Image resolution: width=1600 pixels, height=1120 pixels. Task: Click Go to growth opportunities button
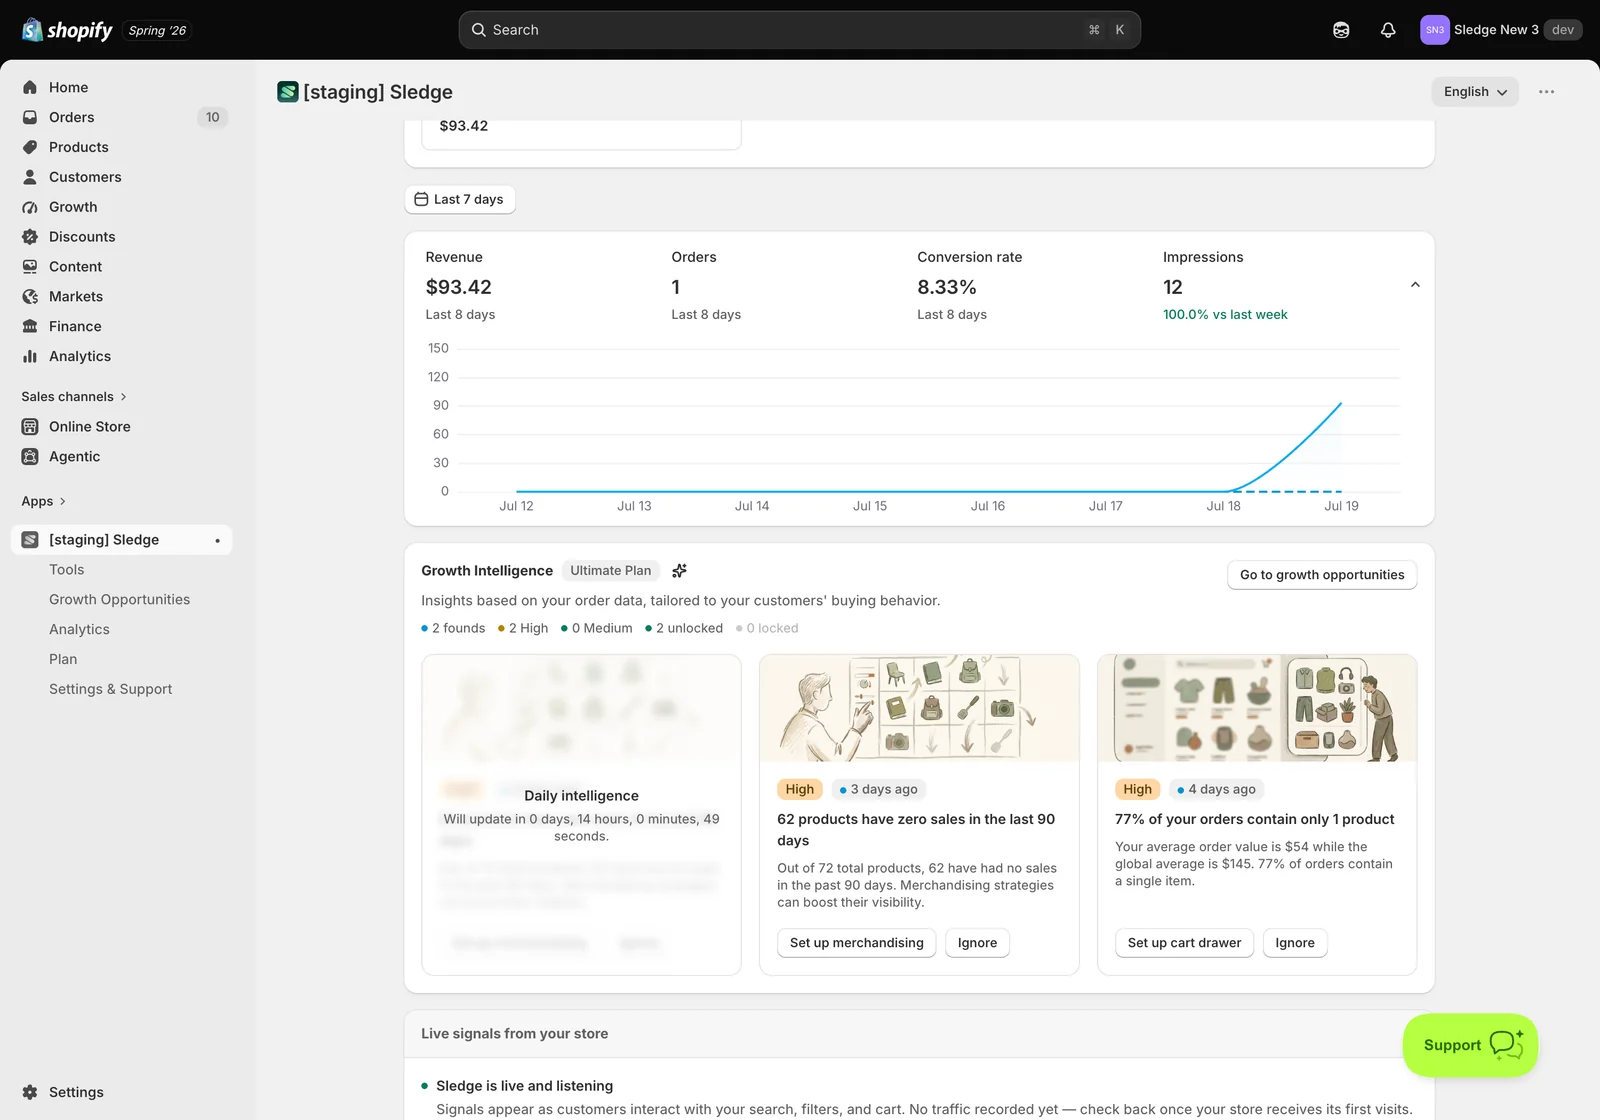tap(1322, 575)
